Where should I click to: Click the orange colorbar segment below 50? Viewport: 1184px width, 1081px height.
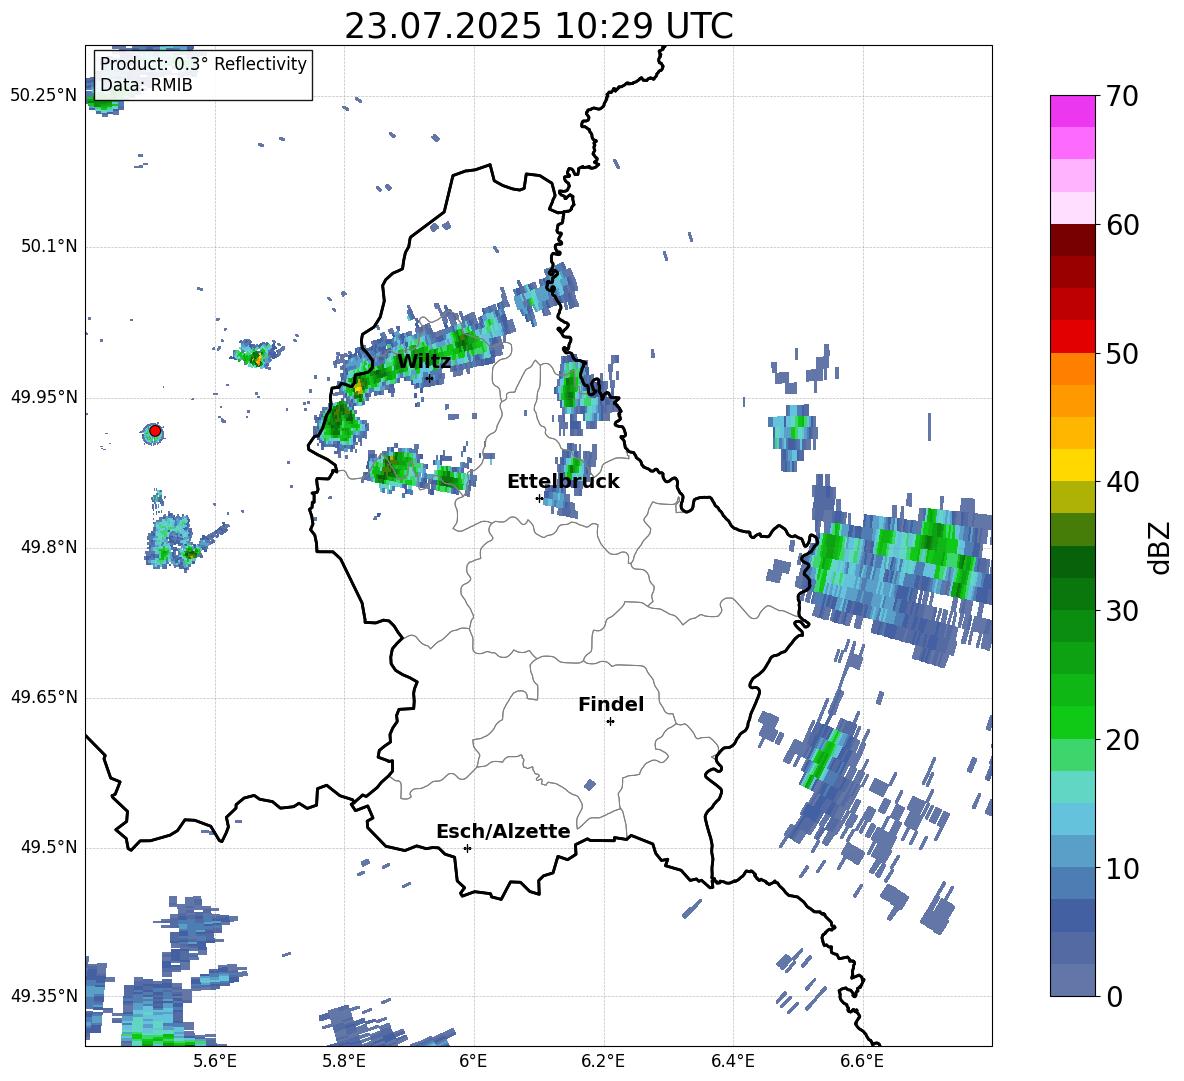[x=1072, y=369]
